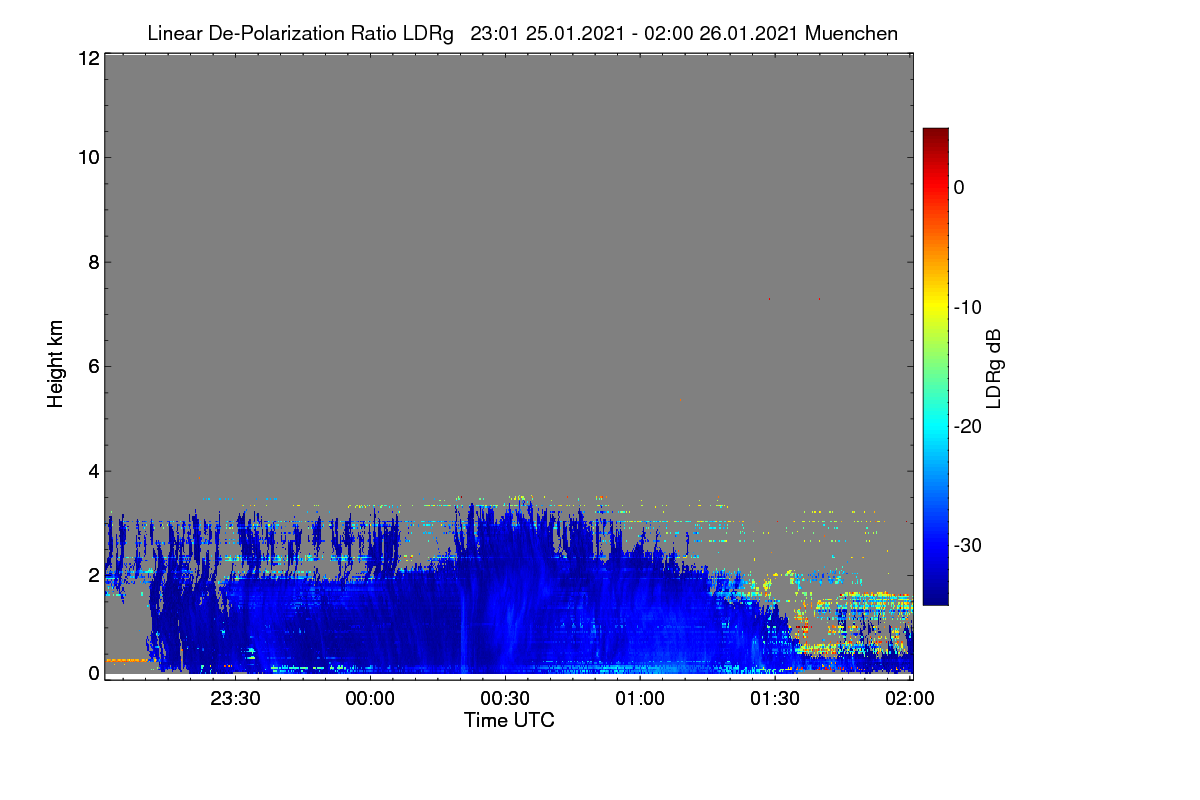
Task: Click the 'Muenchen' station name in title
Action: [851, 33]
